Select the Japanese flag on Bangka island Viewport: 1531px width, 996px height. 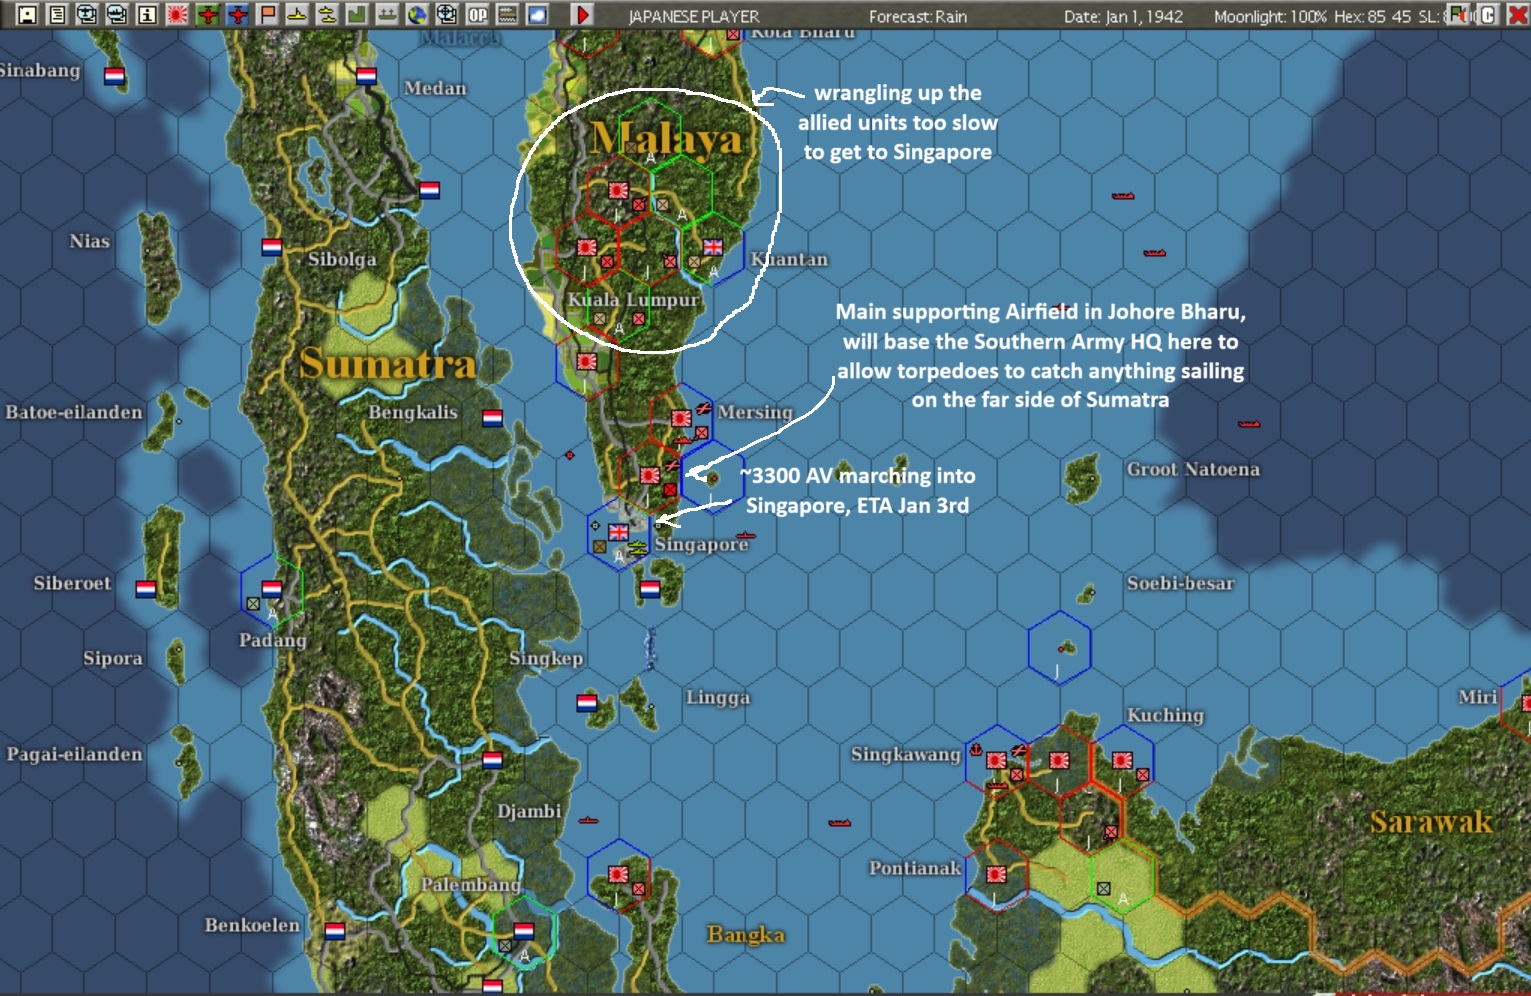(618, 874)
